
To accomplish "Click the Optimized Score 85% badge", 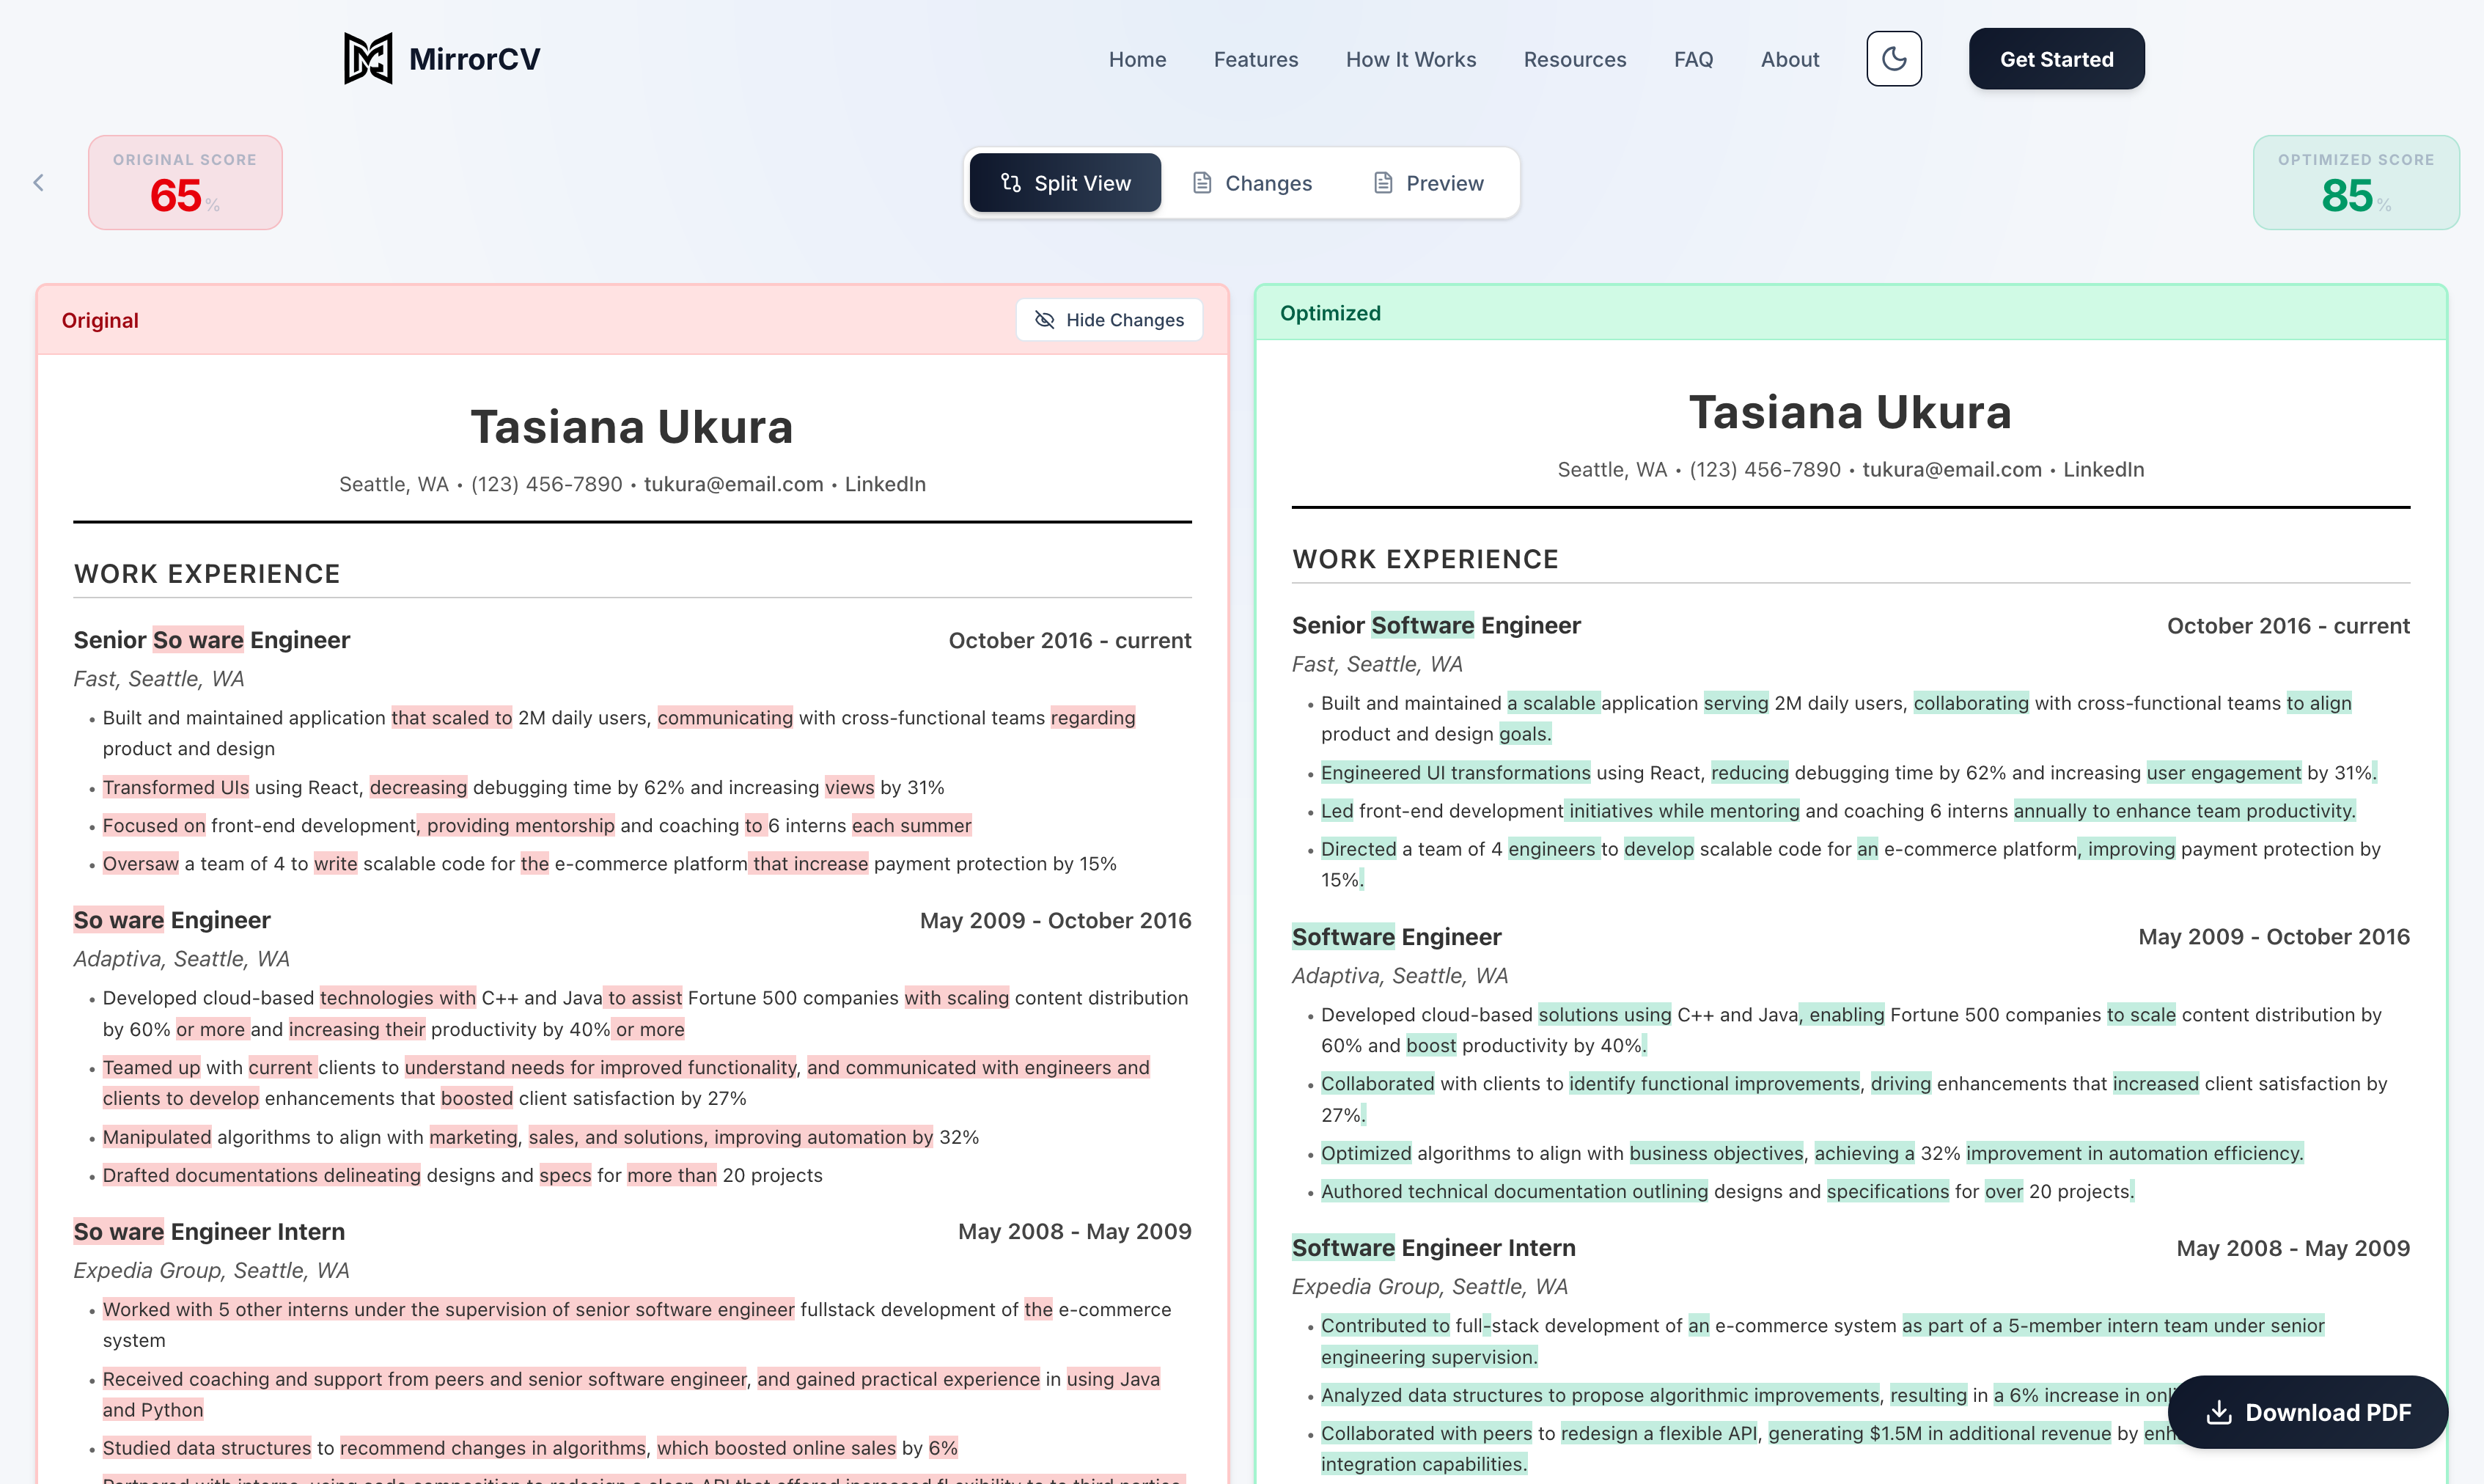I will click(x=2356, y=182).
